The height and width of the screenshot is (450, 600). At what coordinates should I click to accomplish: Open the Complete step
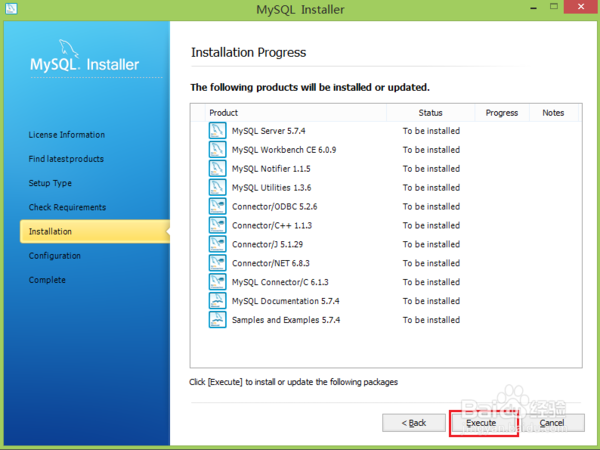pyautogui.click(x=47, y=280)
